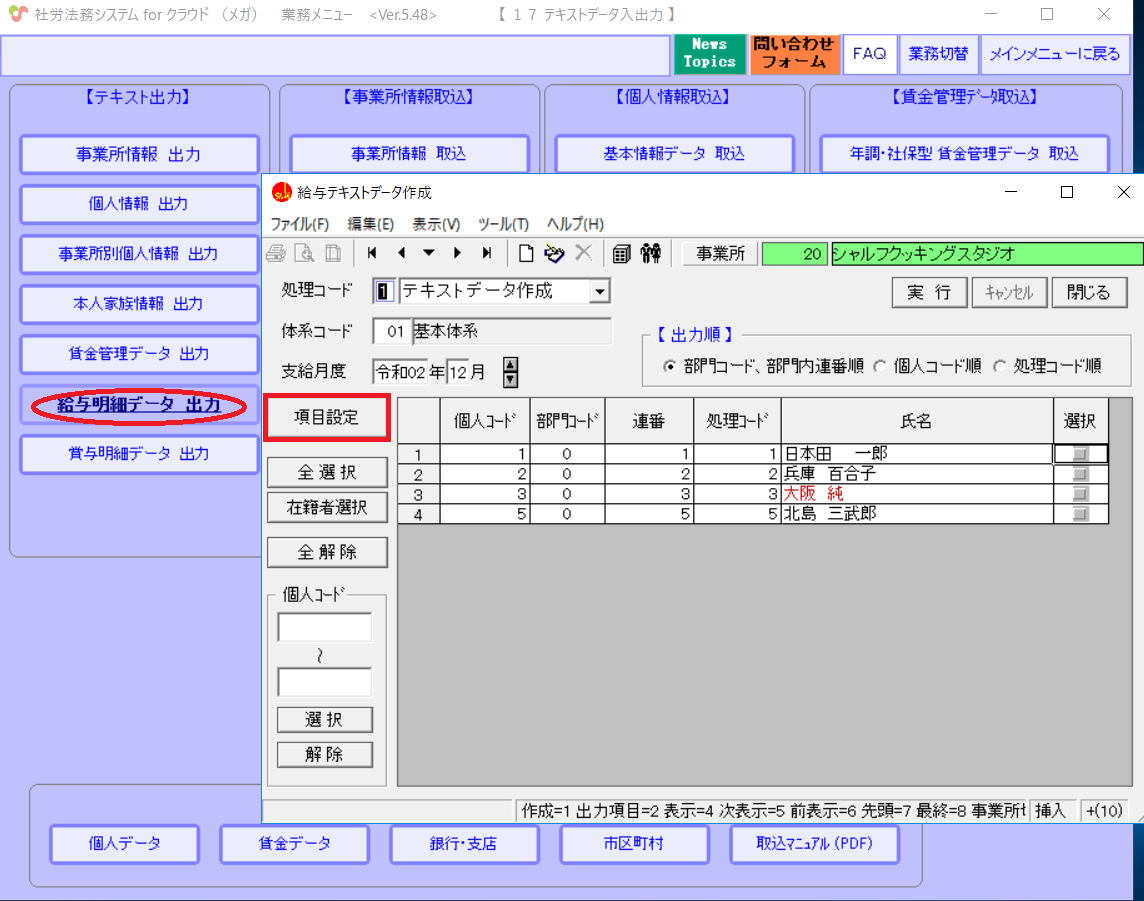The width and height of the screenshot is (1144, 901).
Task: Open the calculator icon in the toolbar
Action: click(622, 253)
